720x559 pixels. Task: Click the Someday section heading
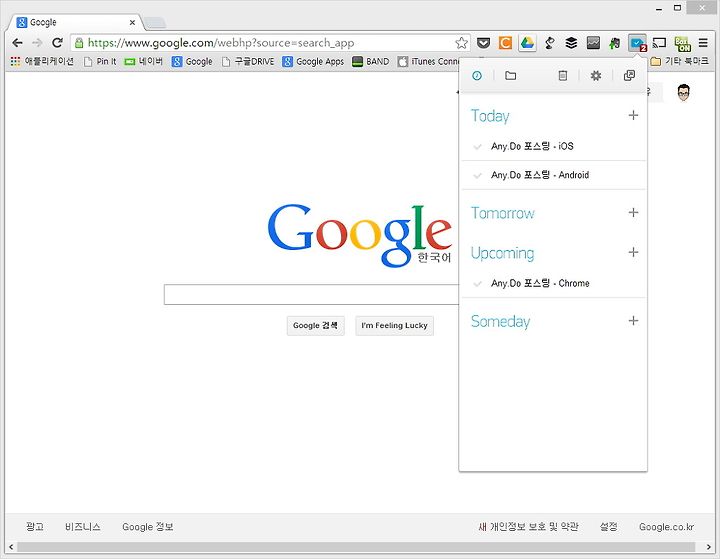coord(500,322)
